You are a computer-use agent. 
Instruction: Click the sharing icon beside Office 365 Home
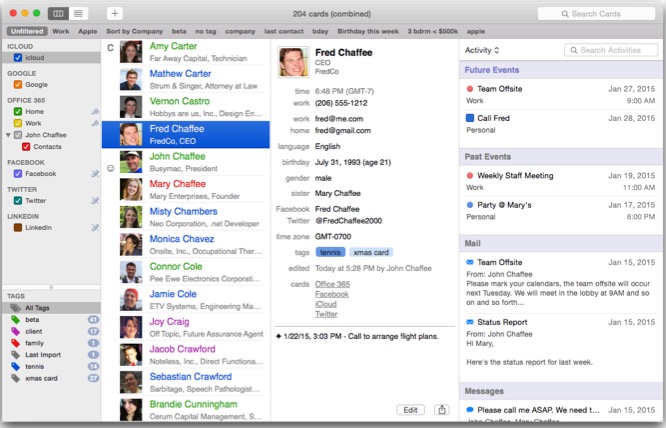pyautogui.click(x=95, y=111)
